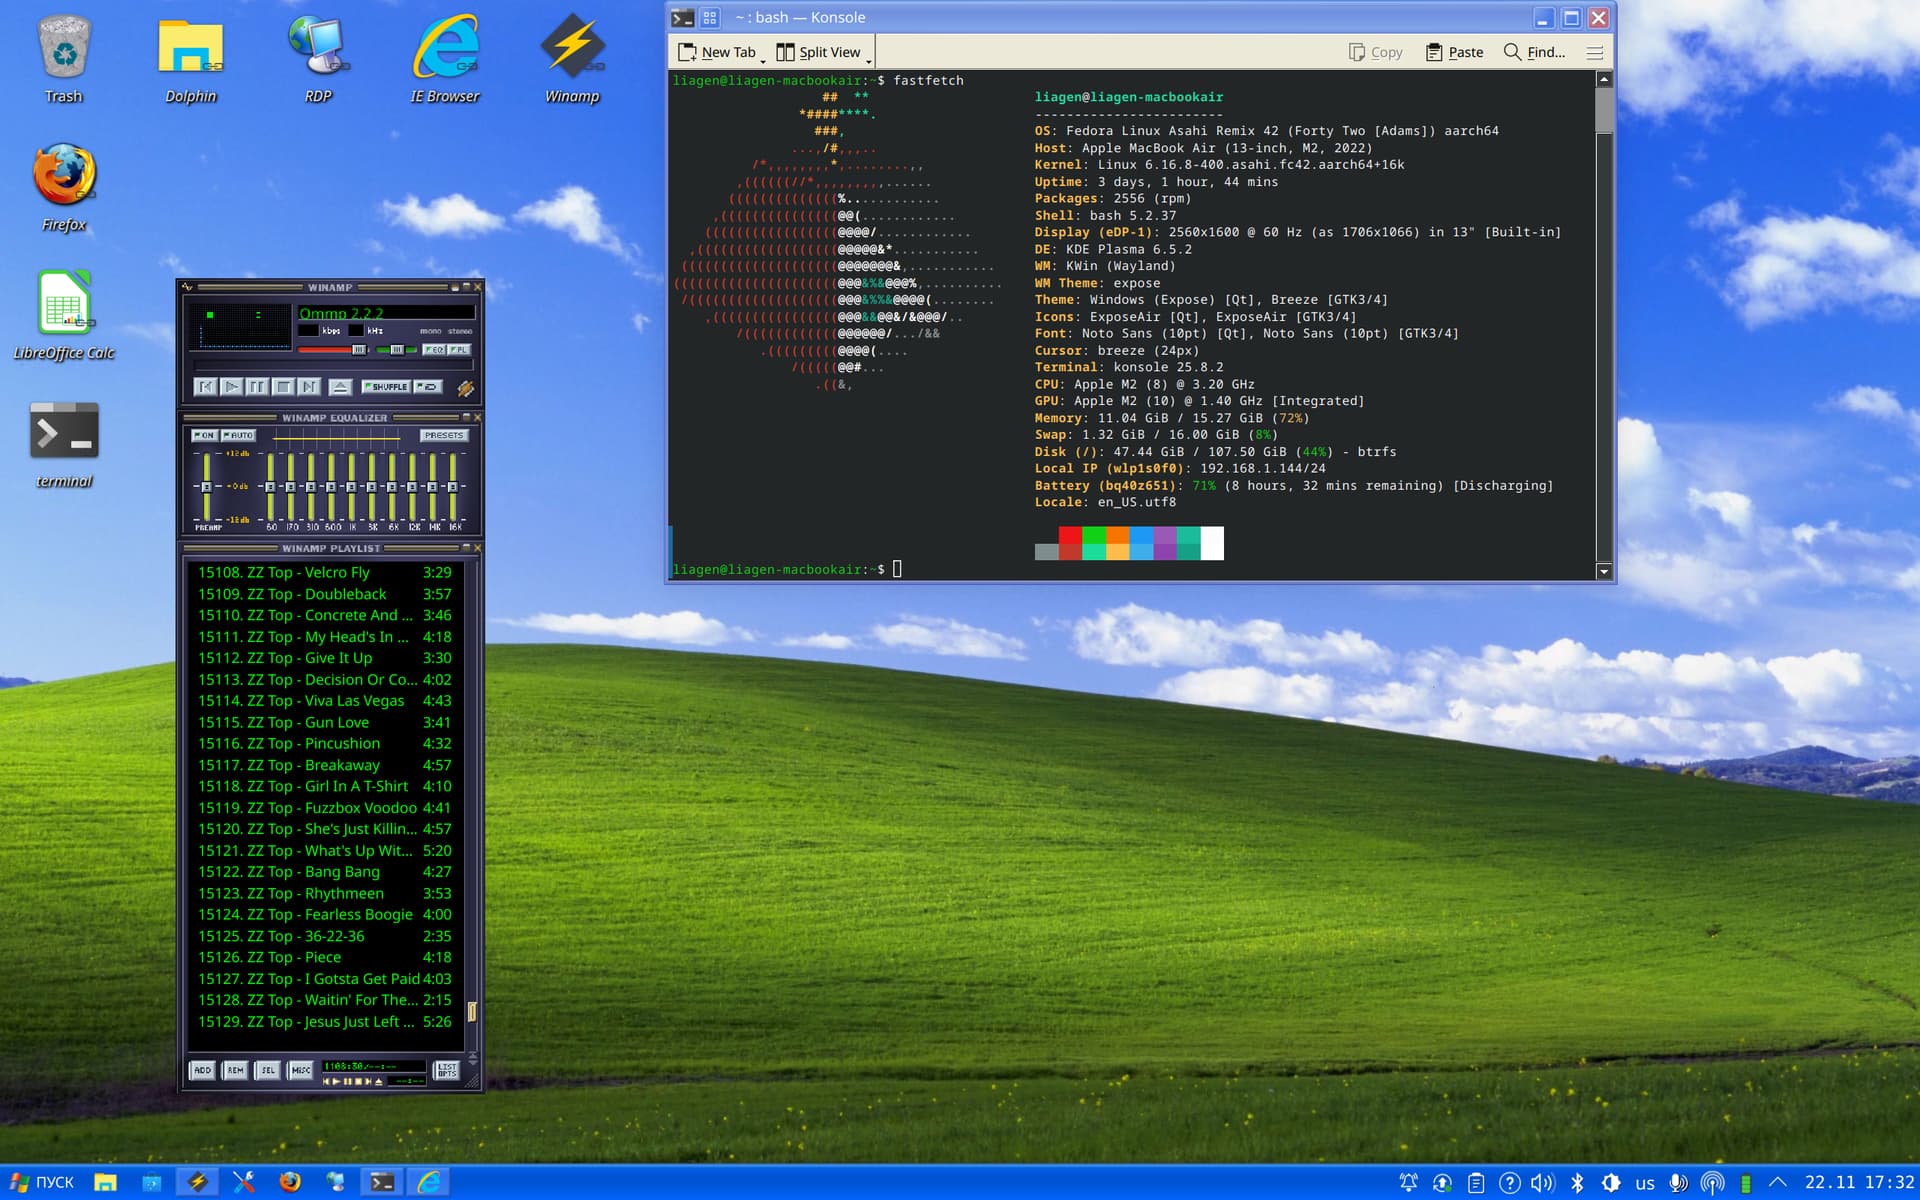Toggle the PL playlist button
Viewport: 1920px width, 1200px height.
tap(458, 350)
